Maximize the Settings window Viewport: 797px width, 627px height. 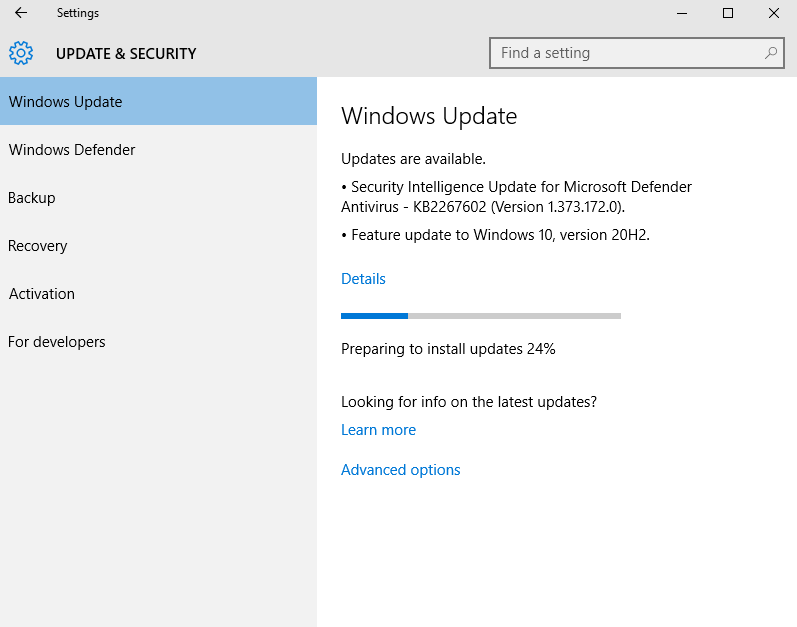point(728,13)
